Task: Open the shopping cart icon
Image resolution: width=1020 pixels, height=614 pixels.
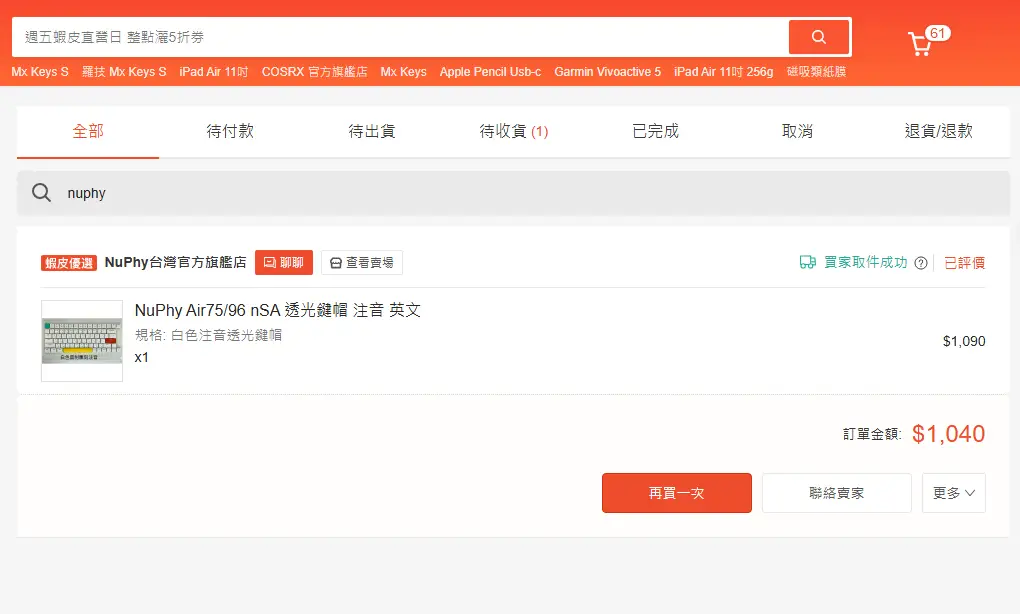Action: 920,44
